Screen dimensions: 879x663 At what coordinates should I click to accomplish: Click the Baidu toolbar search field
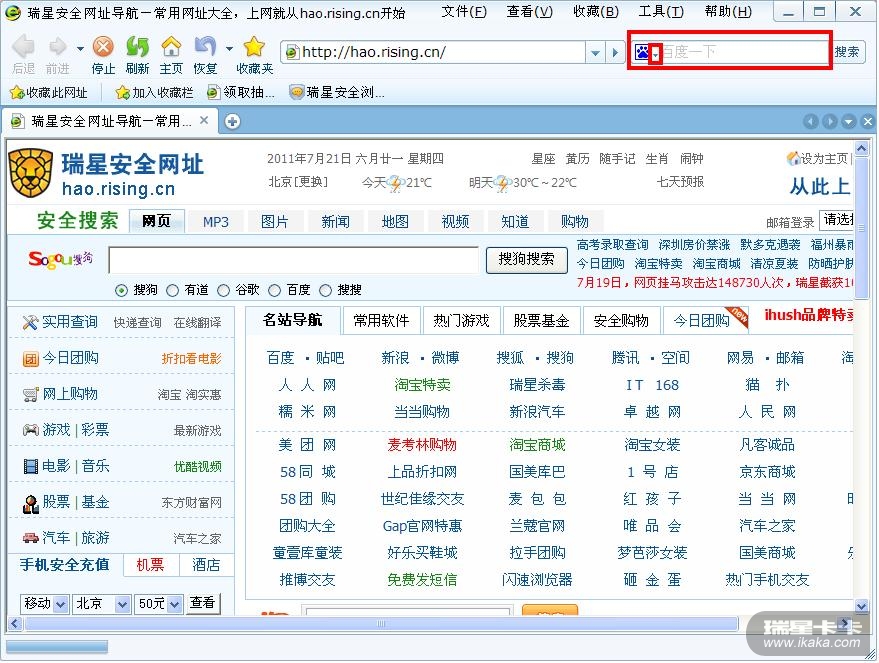pos(744,53)
